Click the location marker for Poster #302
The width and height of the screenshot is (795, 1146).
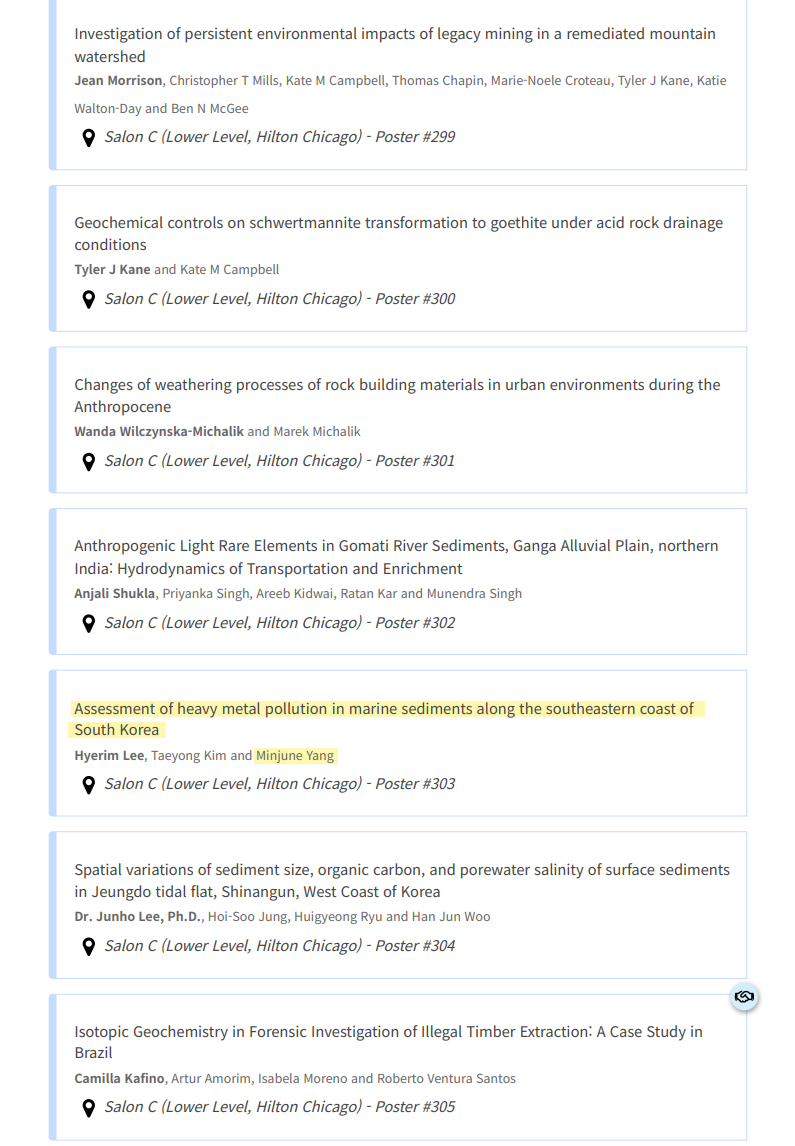point(88,623)
